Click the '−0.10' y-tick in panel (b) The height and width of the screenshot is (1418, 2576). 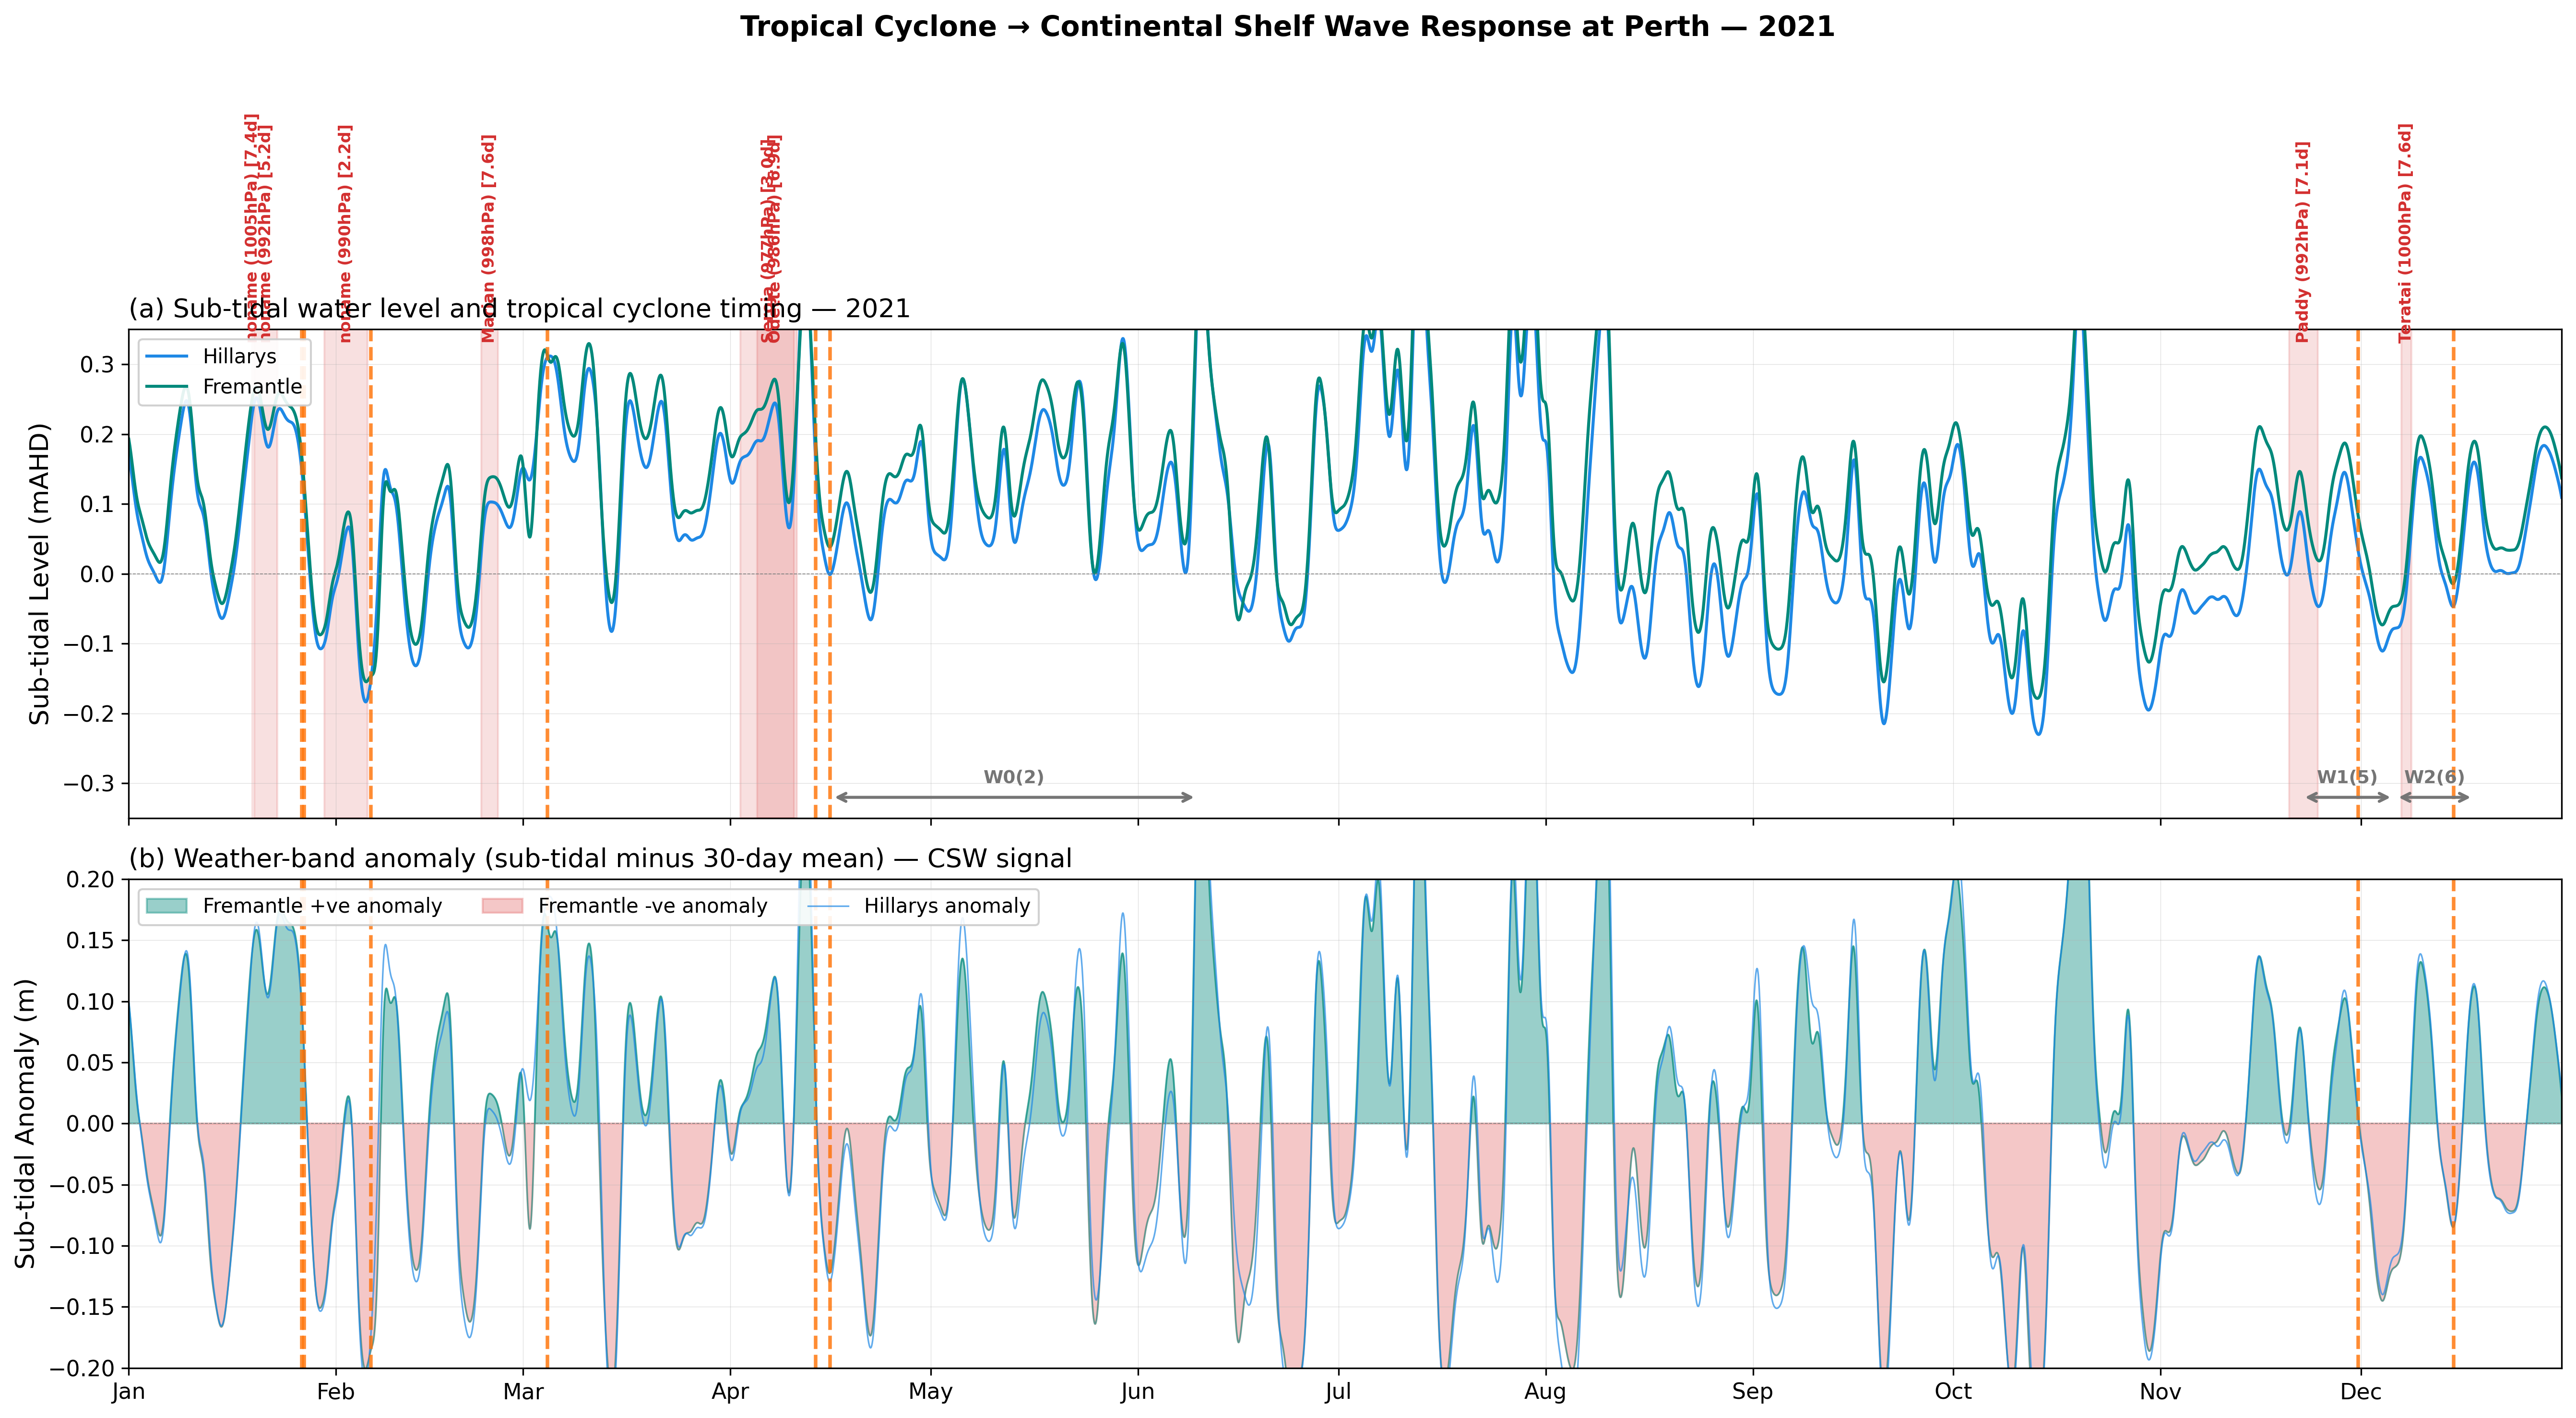pos(82,1246)
